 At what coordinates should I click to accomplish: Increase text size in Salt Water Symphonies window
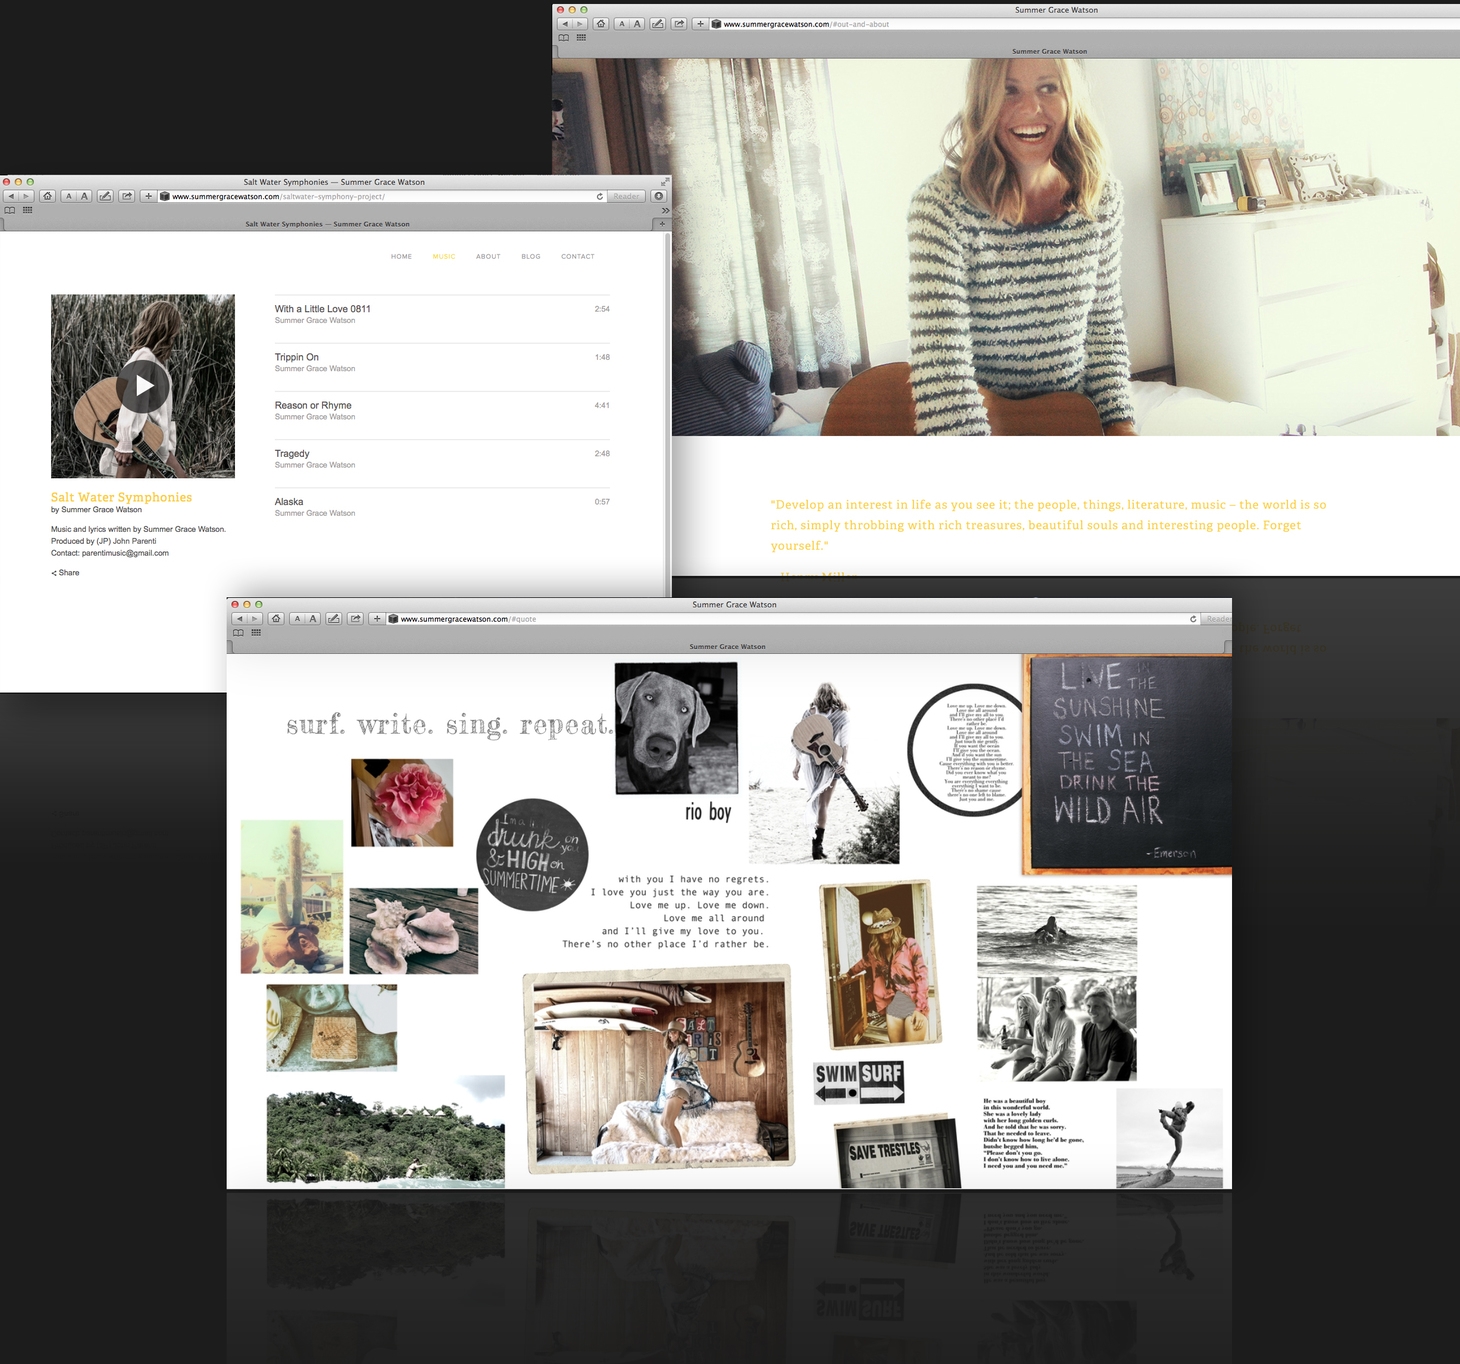point(84,196)
